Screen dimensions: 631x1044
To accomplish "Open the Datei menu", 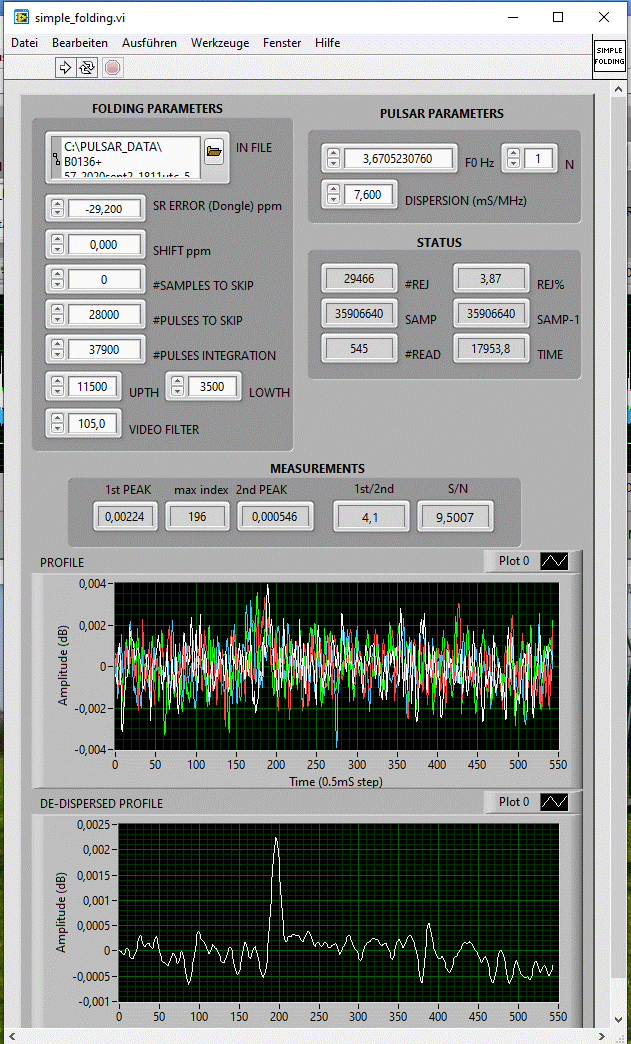I will 25,43.
